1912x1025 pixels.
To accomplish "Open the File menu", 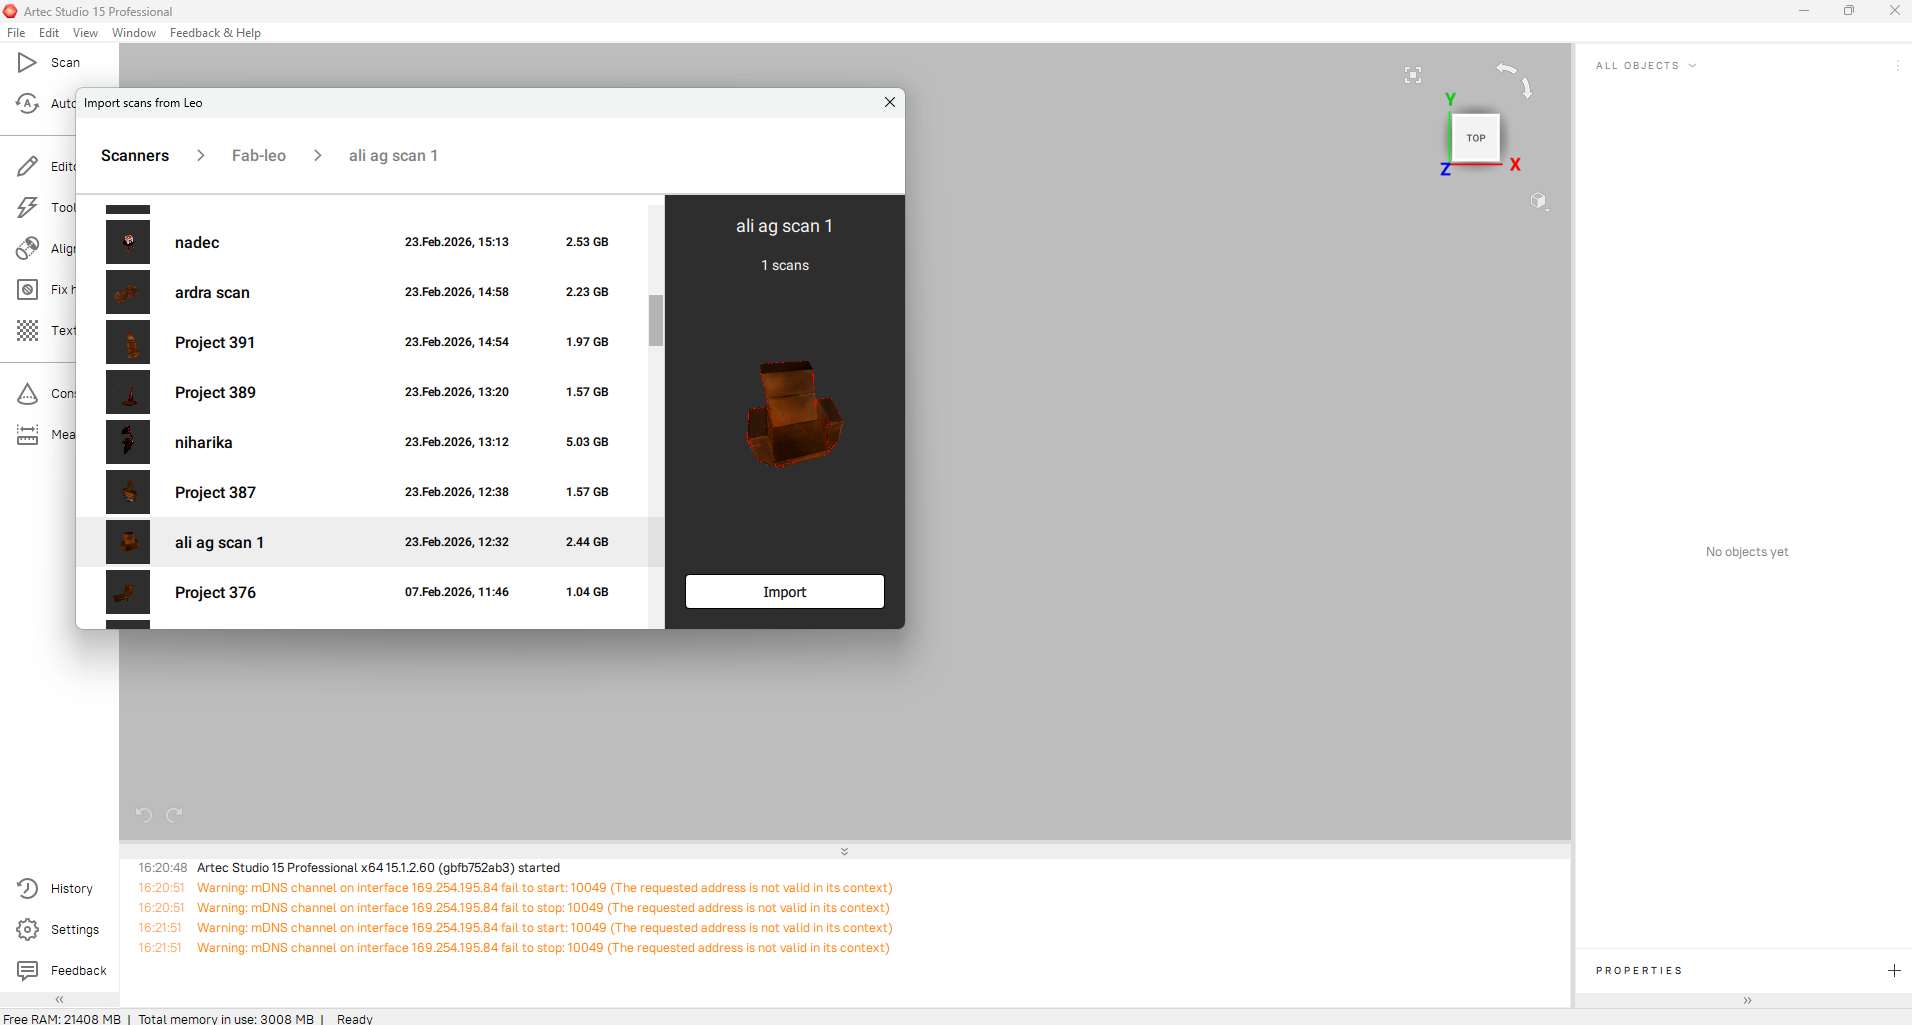I will pyautogui.click(x=16, y=33).
